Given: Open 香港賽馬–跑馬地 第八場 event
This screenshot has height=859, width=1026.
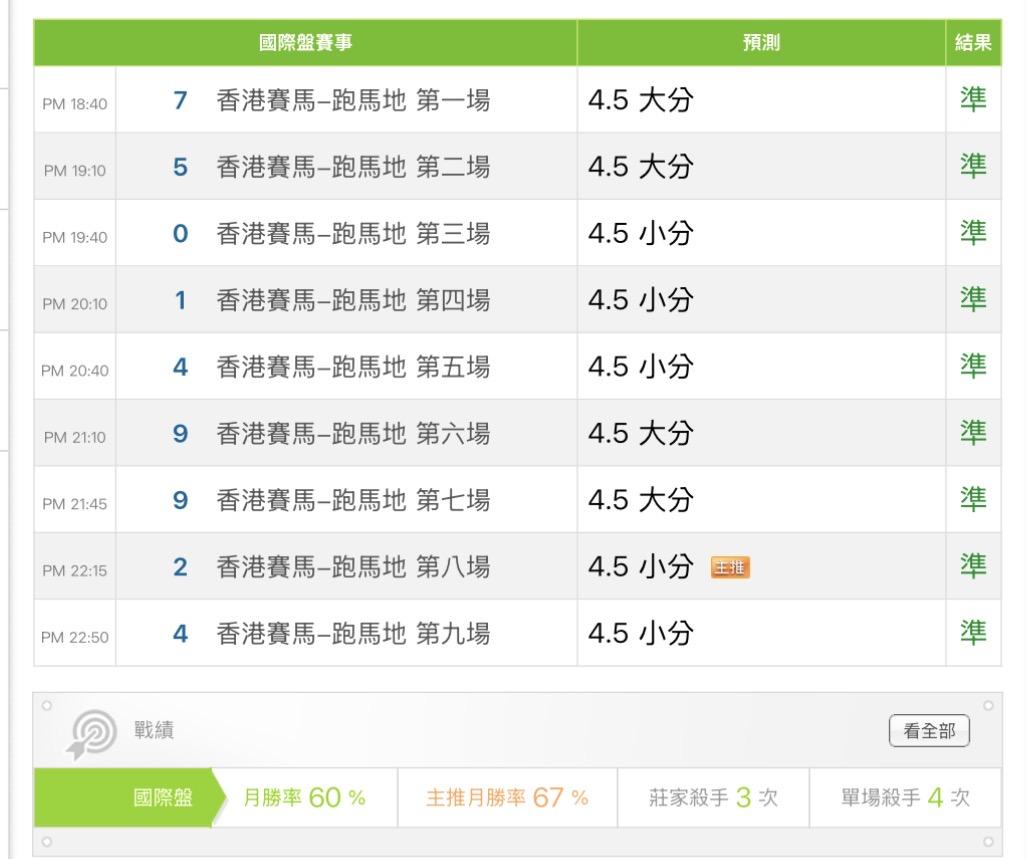Looking at the screenshot, I should [x=352, y=567].
